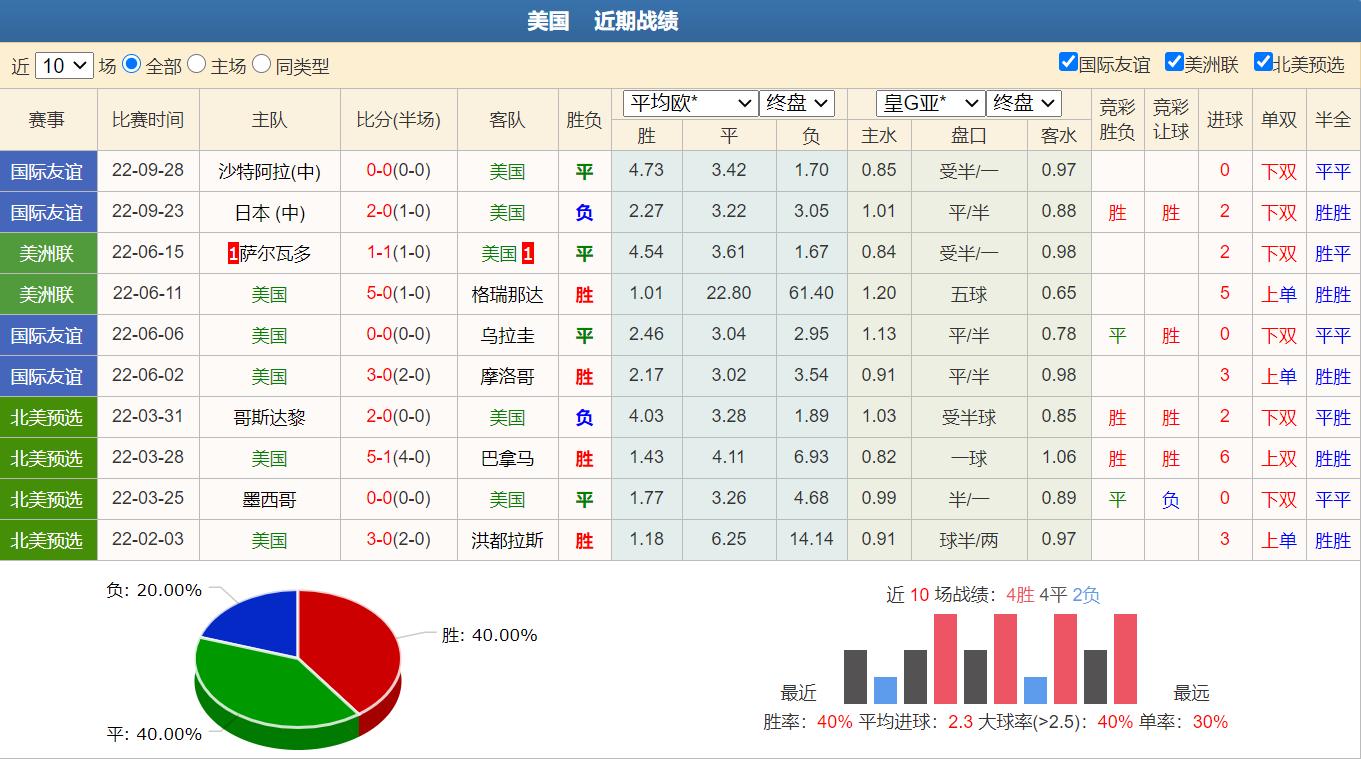Open the 5-0(1-0) score link against 格瑞那达

(x=398, y=293)
